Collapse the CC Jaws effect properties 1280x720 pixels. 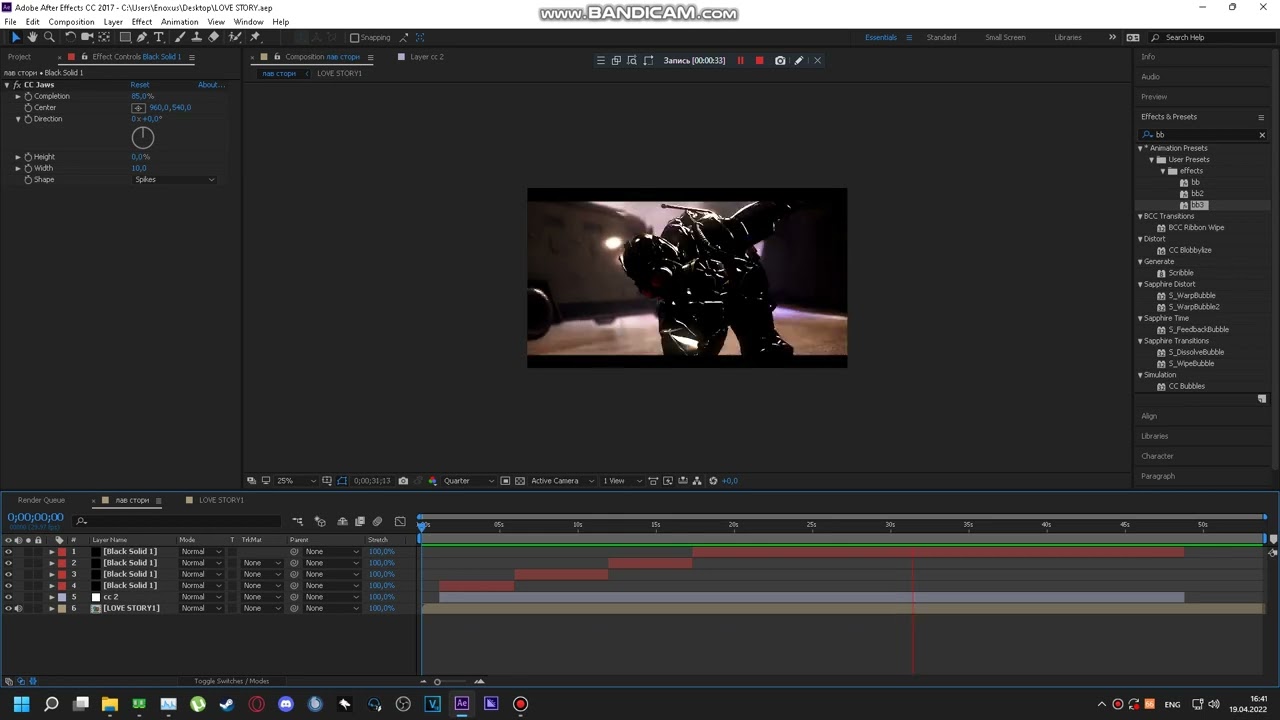7,85
